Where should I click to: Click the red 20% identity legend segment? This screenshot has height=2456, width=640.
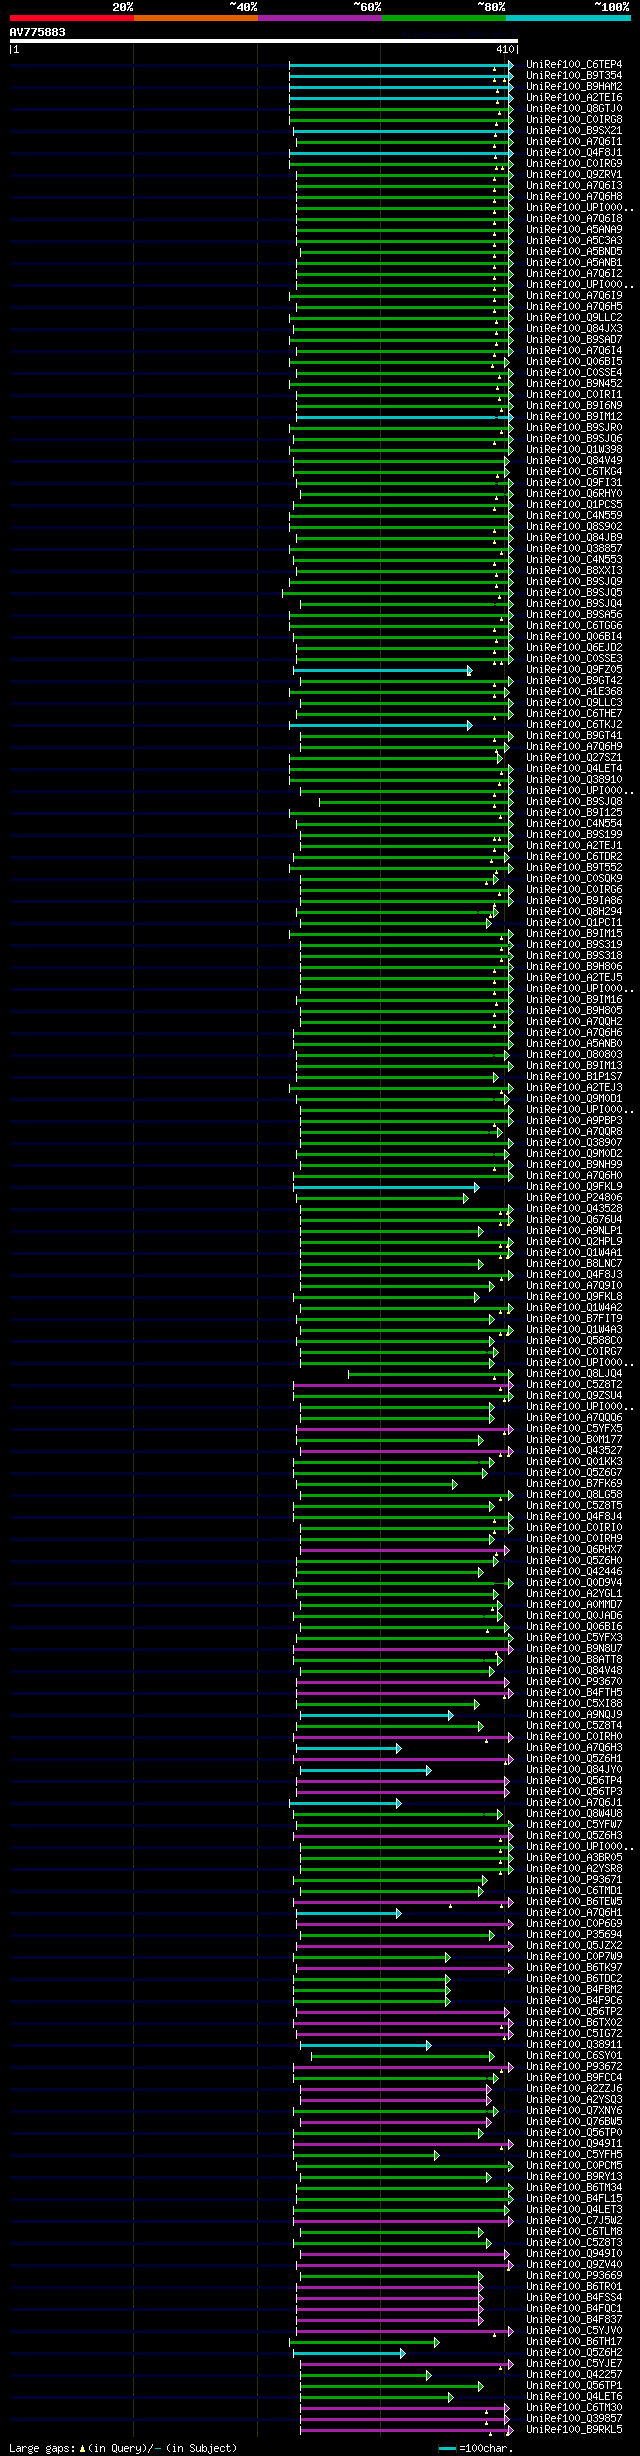pyautogui.click(x=71, y=18)
